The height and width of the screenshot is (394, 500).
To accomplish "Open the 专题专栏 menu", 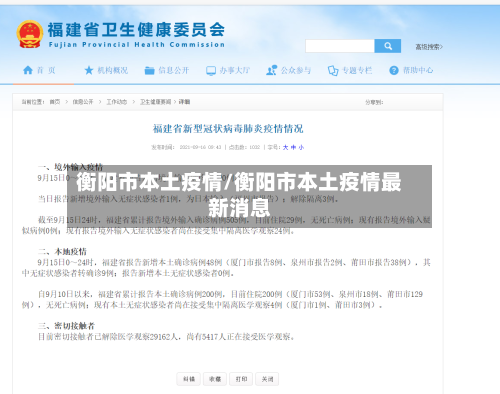I will [350, 70].
